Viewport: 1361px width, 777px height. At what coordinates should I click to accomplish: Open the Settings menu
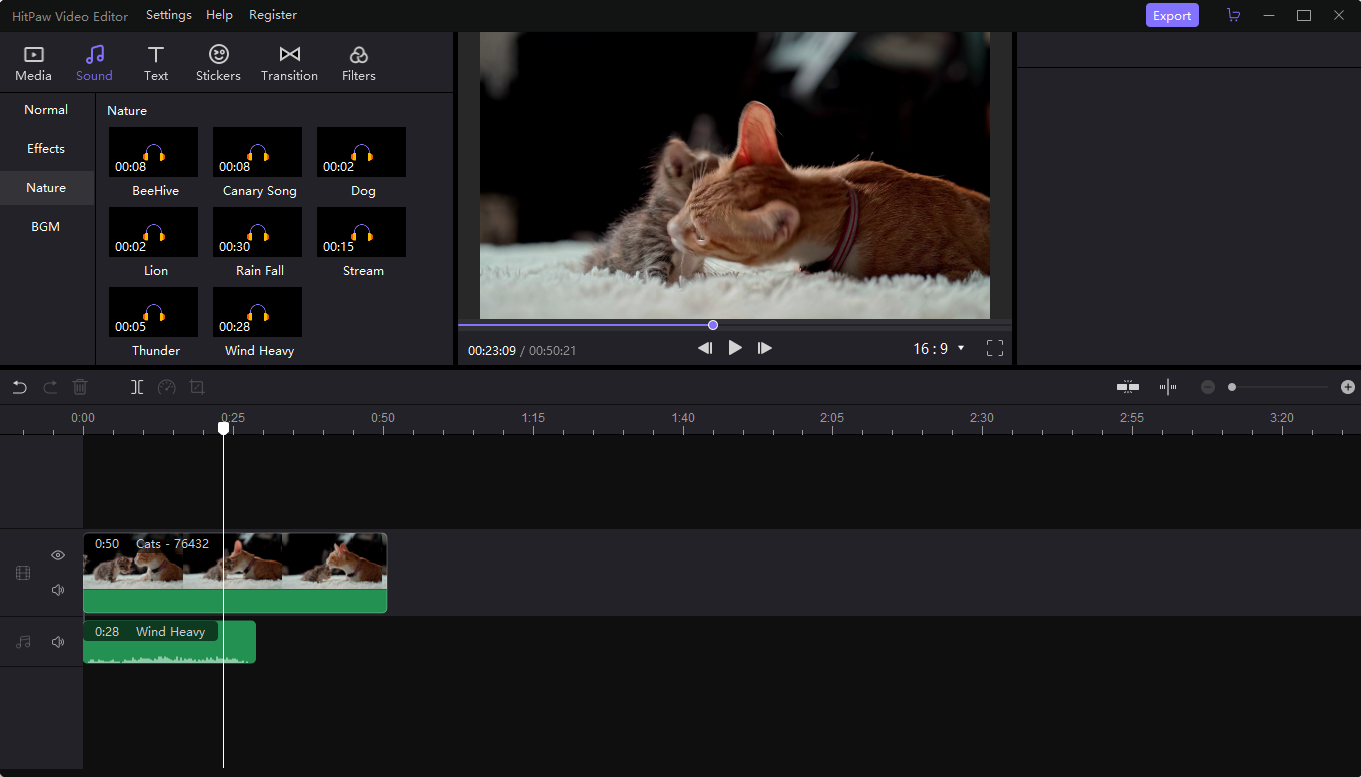coord(168,15)
